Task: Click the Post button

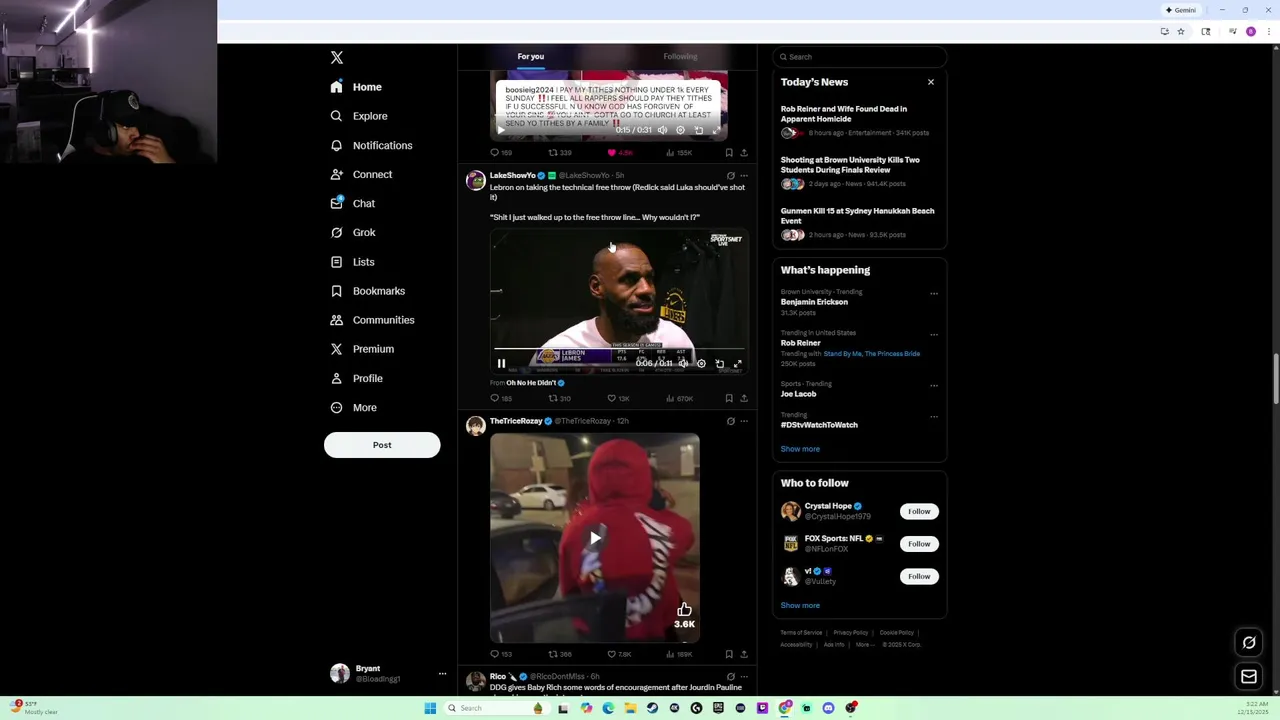Action: pos(382,445)
